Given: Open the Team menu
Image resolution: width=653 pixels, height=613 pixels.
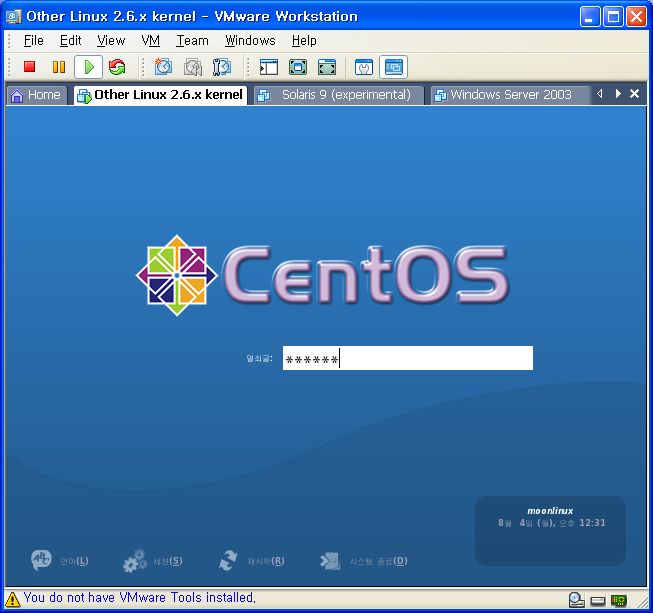Looking at the screenshot, I should point(192,41).
